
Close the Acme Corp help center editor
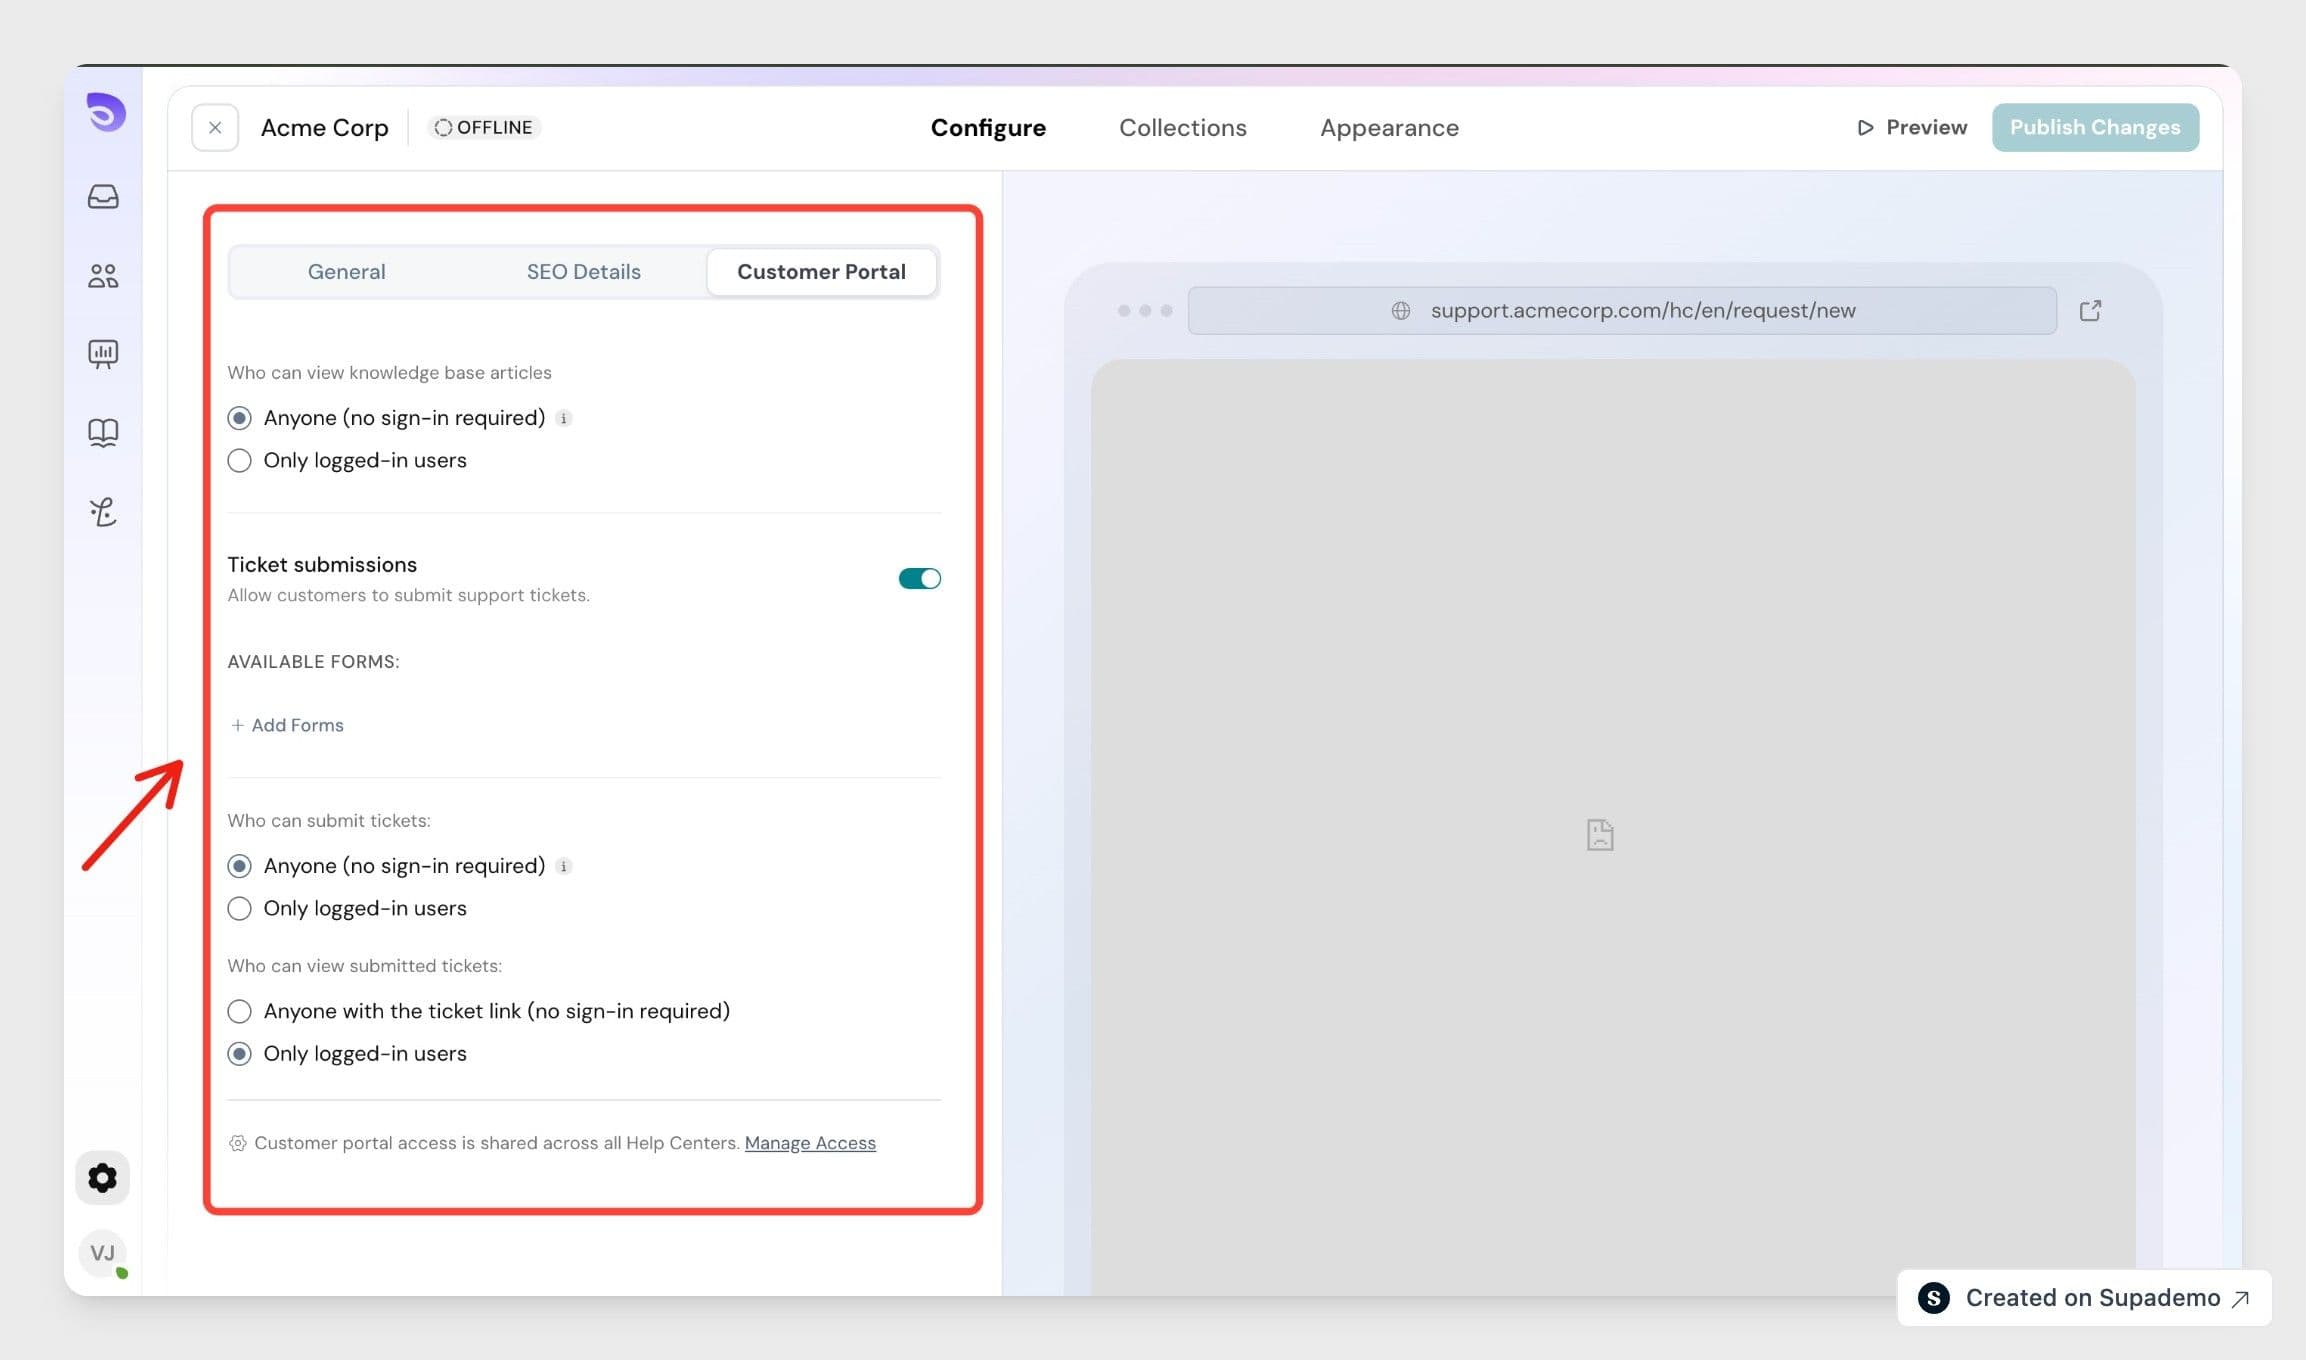pos(215,128)
